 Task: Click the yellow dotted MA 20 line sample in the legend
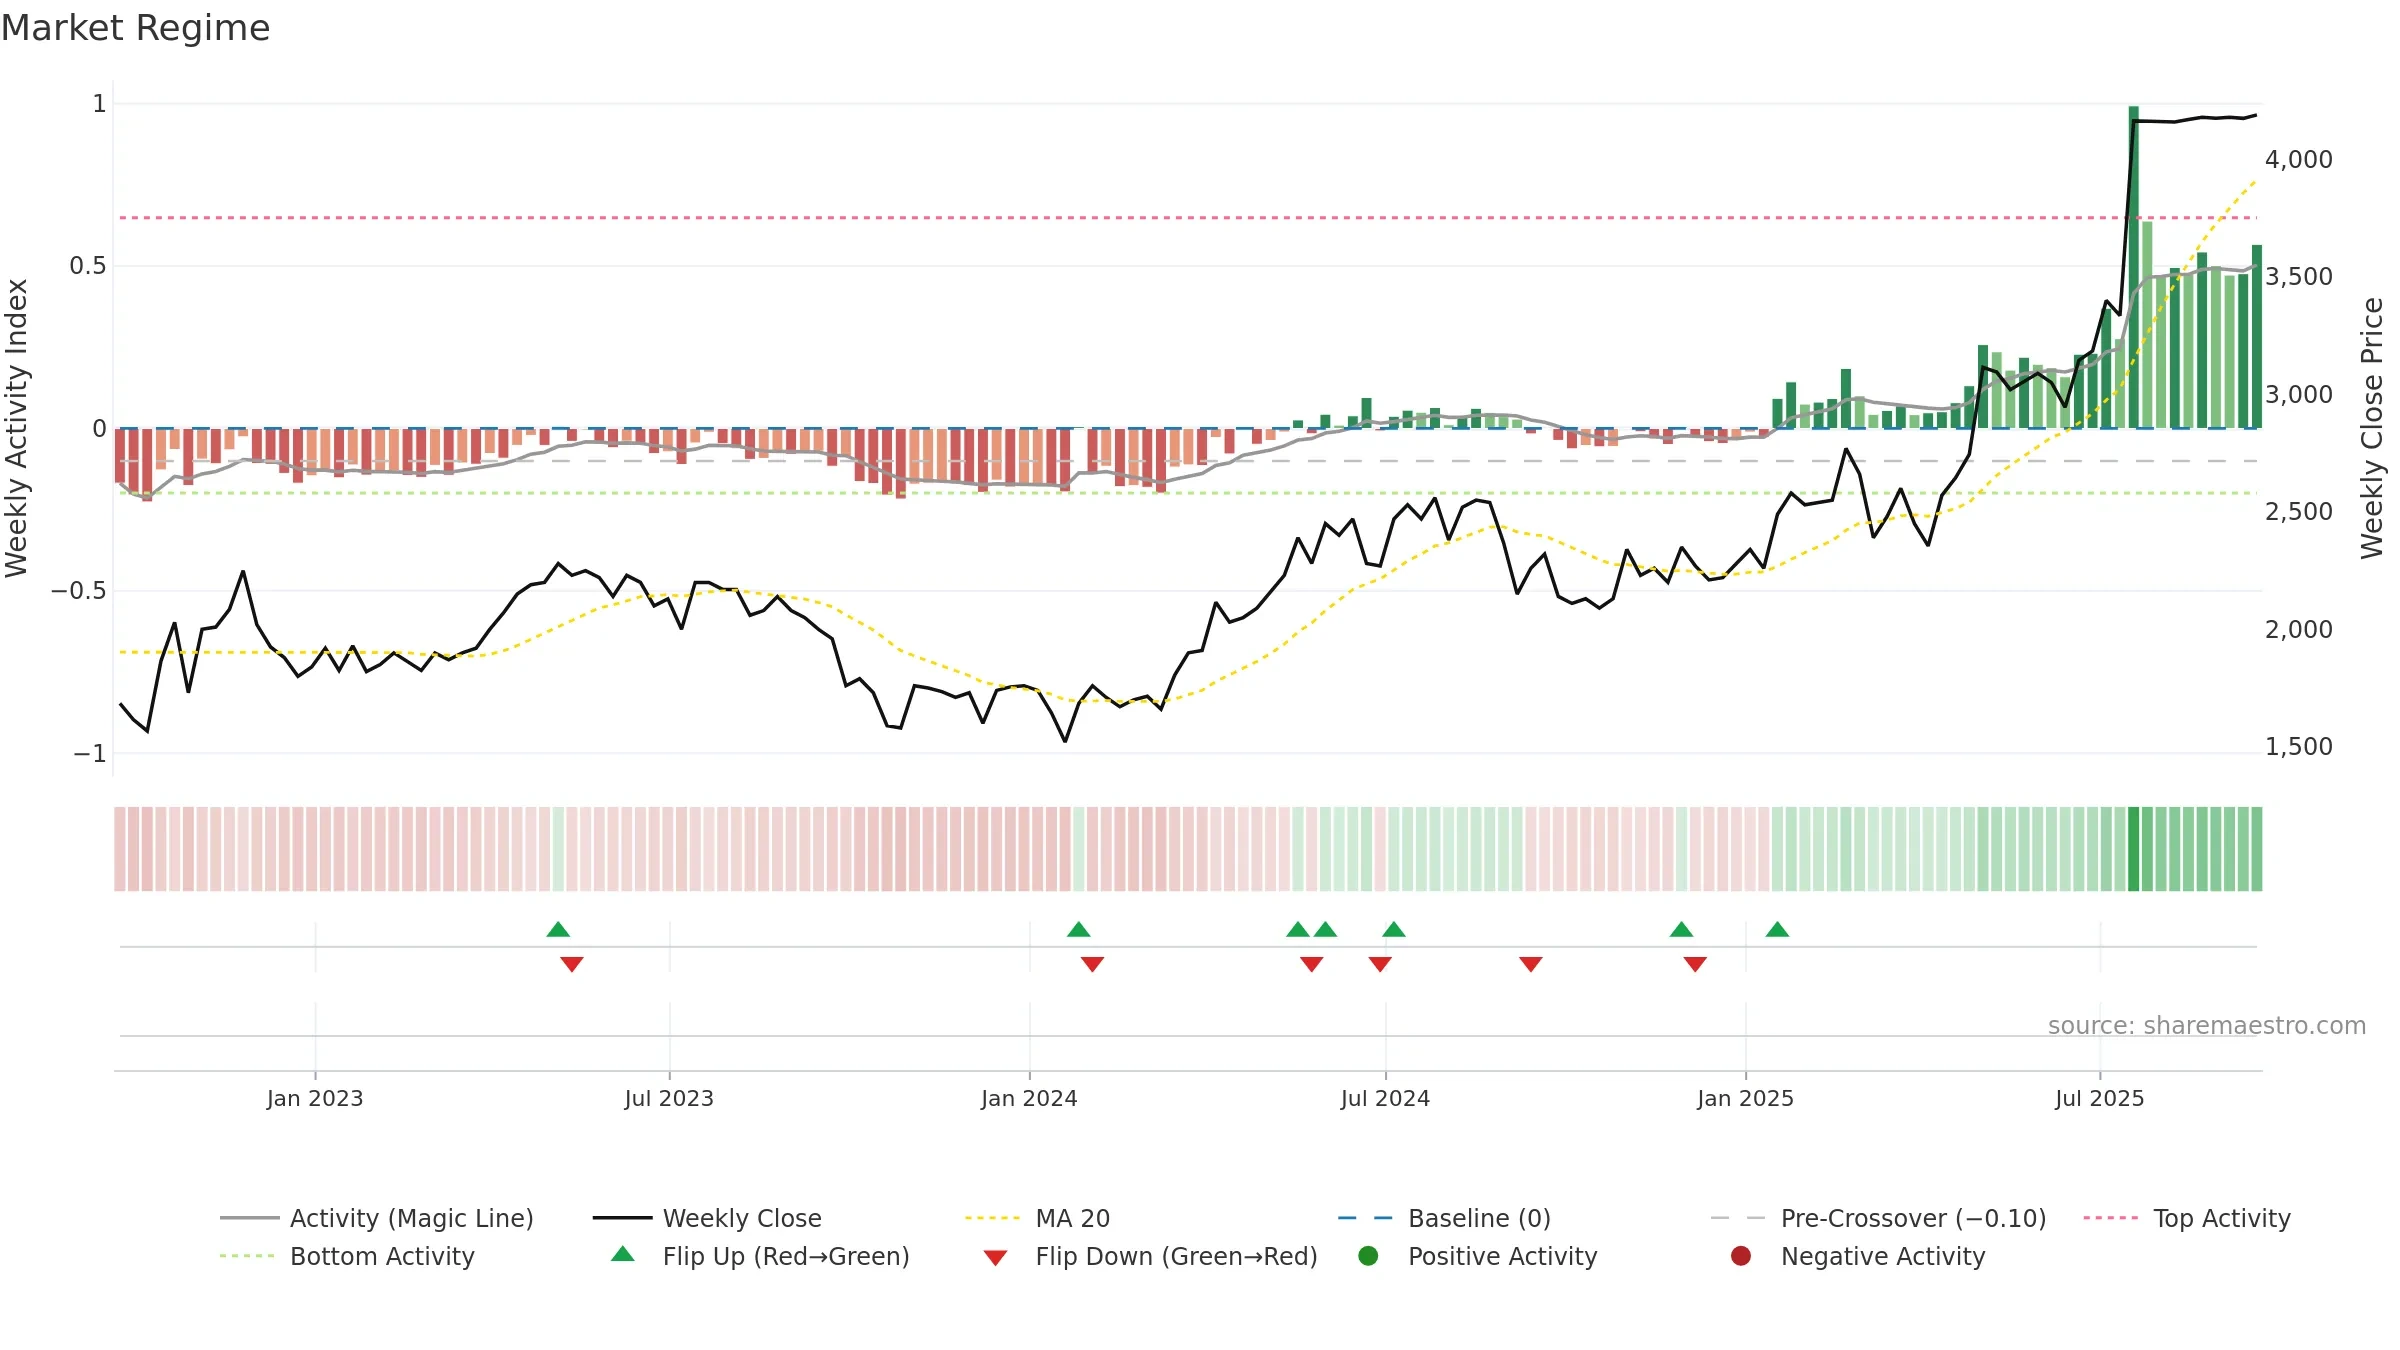coord(993,1218)
